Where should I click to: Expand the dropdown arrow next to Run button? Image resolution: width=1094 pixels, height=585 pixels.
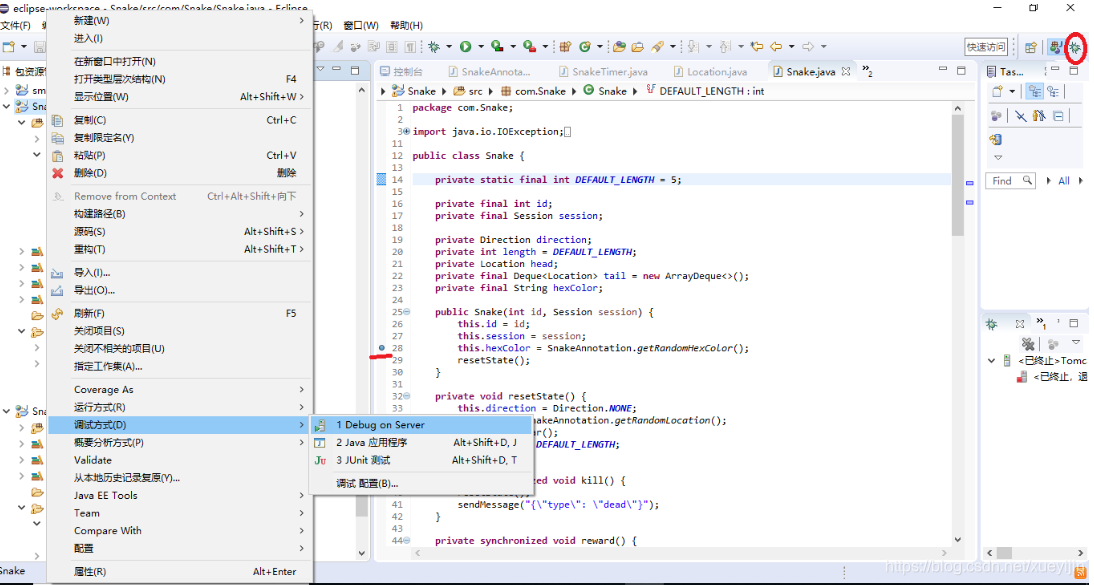[x=481, y=45]
